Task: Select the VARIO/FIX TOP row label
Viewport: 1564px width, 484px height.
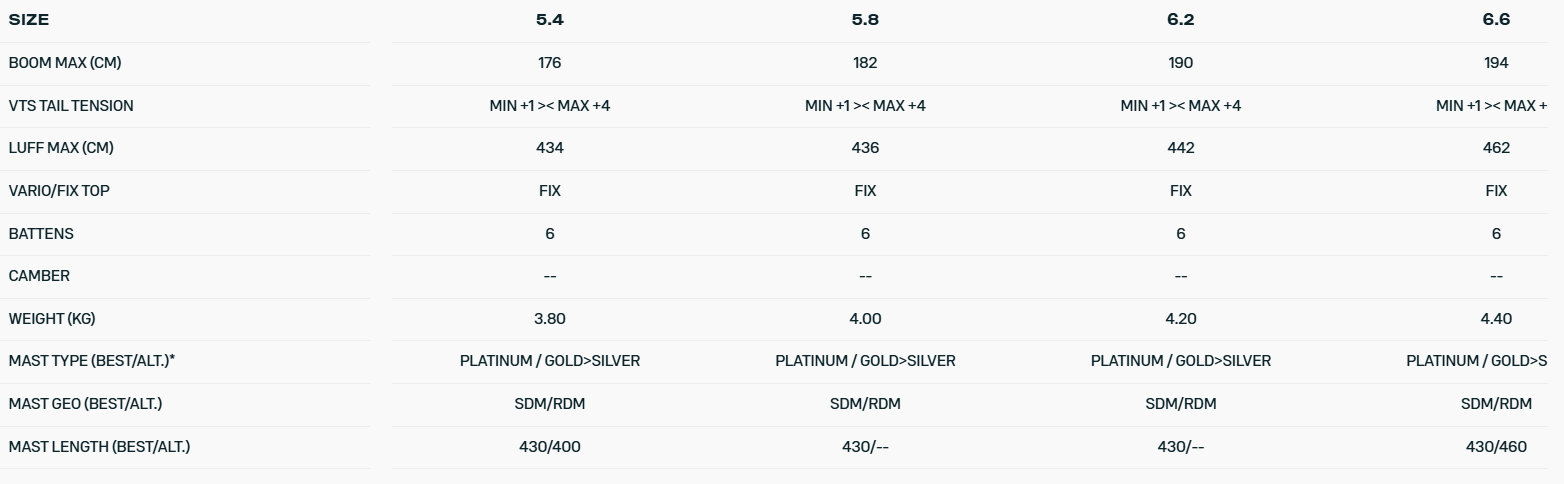Action: coord(59,191)
